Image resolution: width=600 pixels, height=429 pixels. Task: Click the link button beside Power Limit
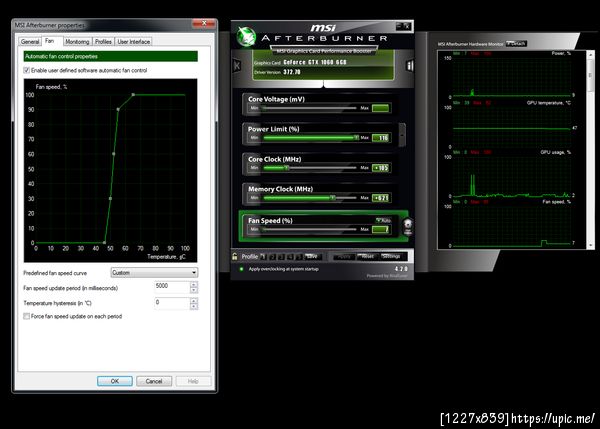tap(402, 134)
